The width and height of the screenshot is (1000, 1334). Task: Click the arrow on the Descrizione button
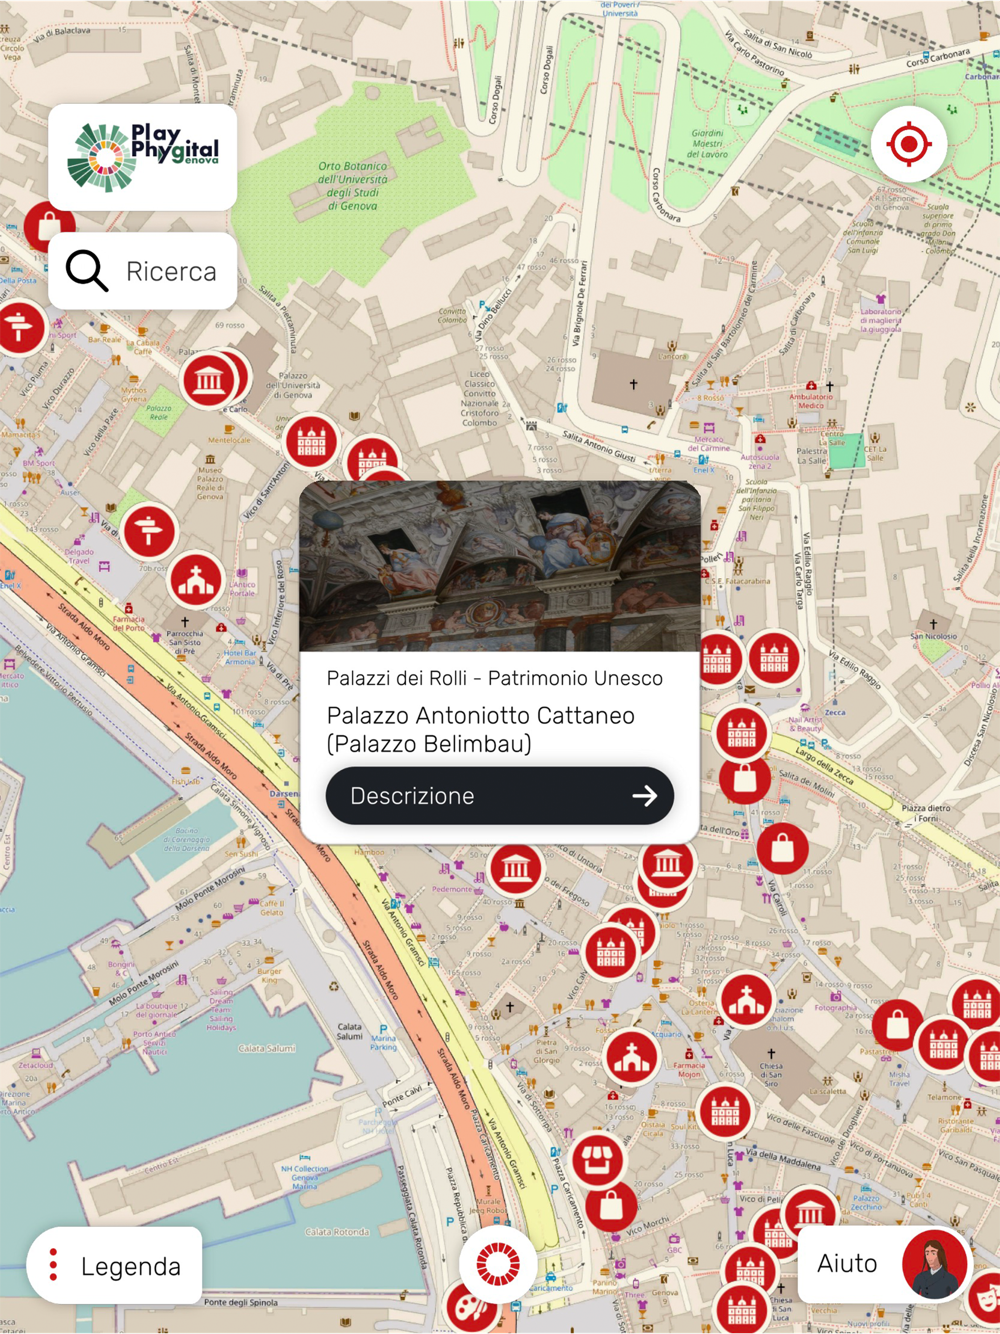[645, 796]
